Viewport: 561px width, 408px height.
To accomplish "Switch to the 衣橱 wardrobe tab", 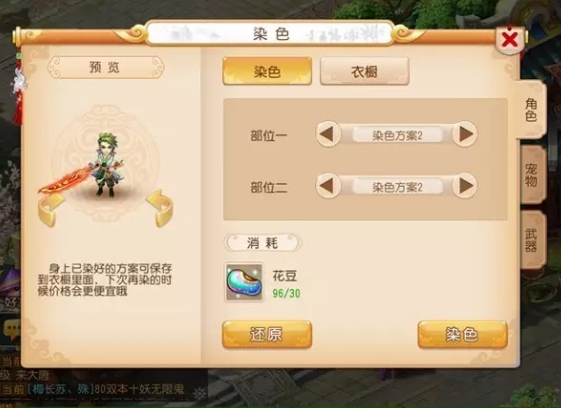I will tap(364, 71).
